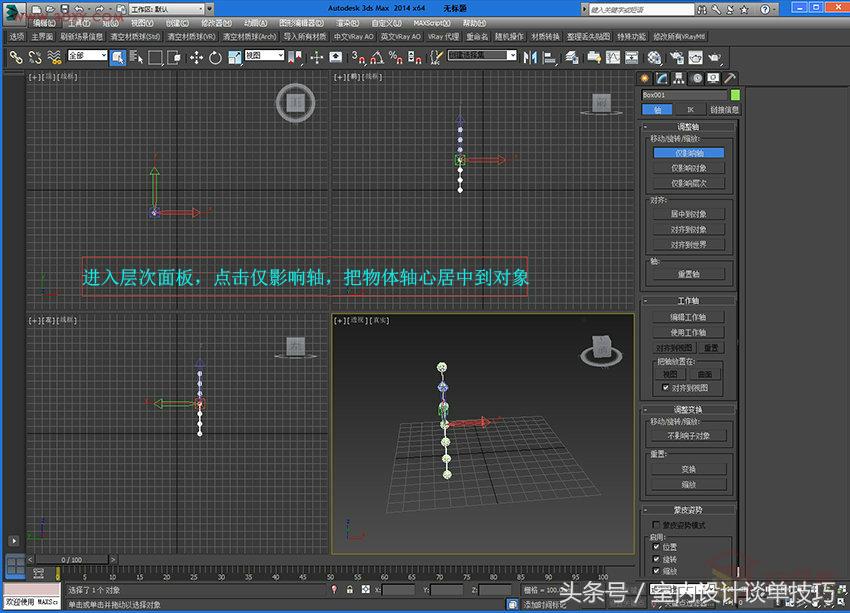Select the Select and Rotate tool
This screenshot has height=613, width=850.
click(215, 58)
